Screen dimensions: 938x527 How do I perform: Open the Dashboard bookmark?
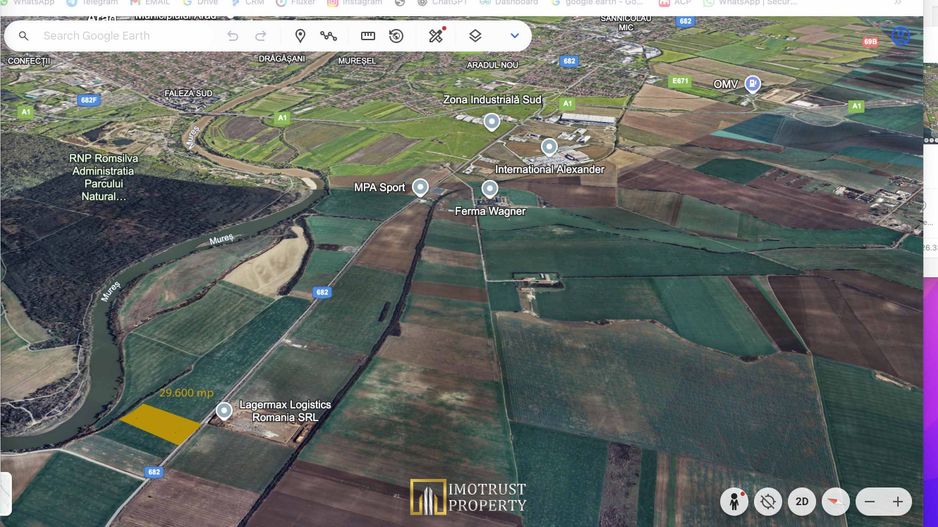509,3
